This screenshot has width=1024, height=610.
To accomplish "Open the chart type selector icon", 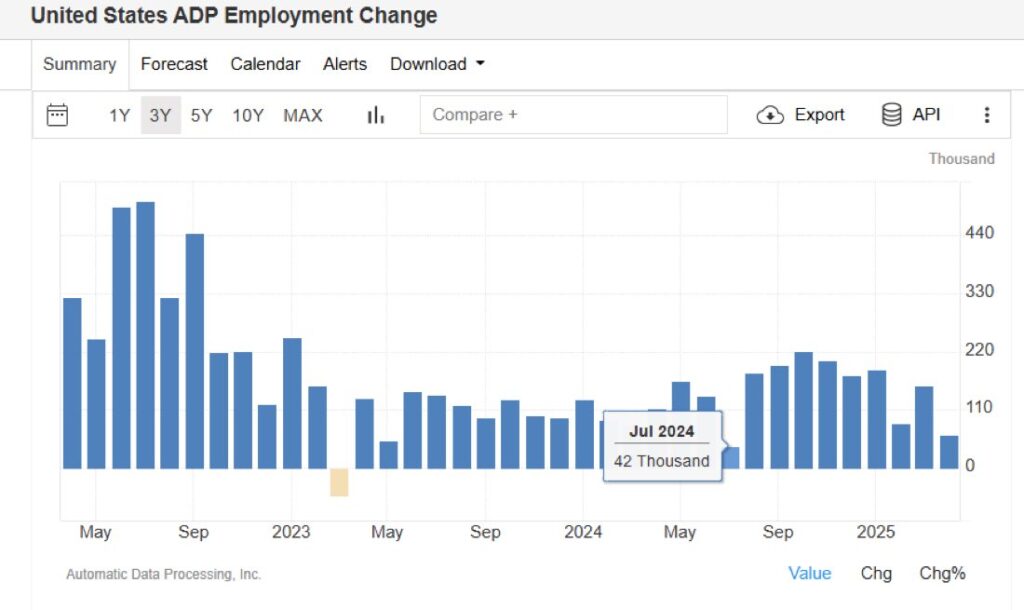I will click(375, 114).
